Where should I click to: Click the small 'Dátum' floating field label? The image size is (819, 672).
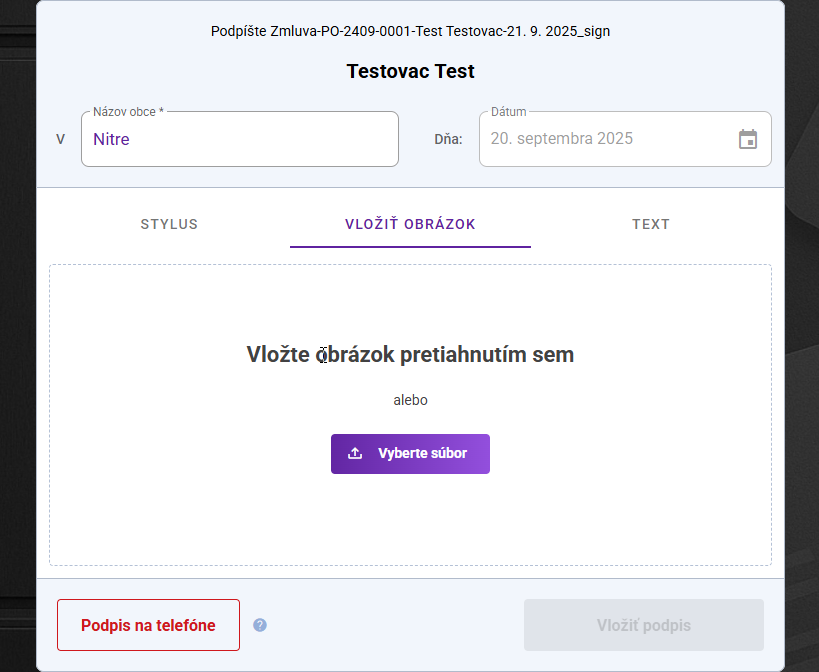pos(508,112)
